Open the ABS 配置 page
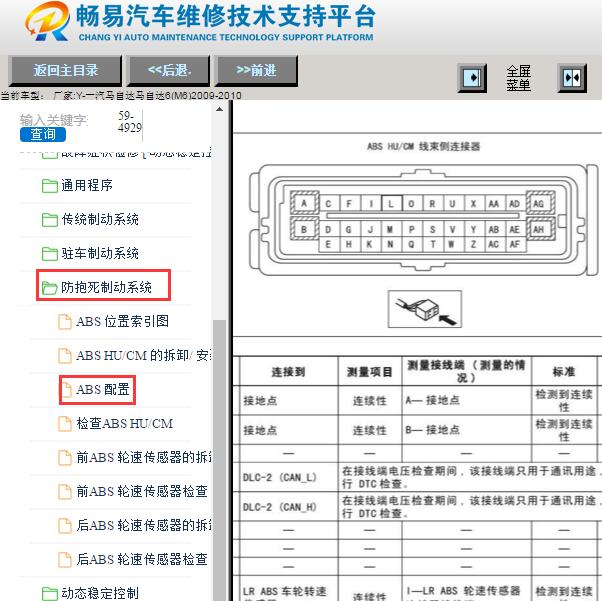Screen dimensions: 602x601 pos(103,389)
